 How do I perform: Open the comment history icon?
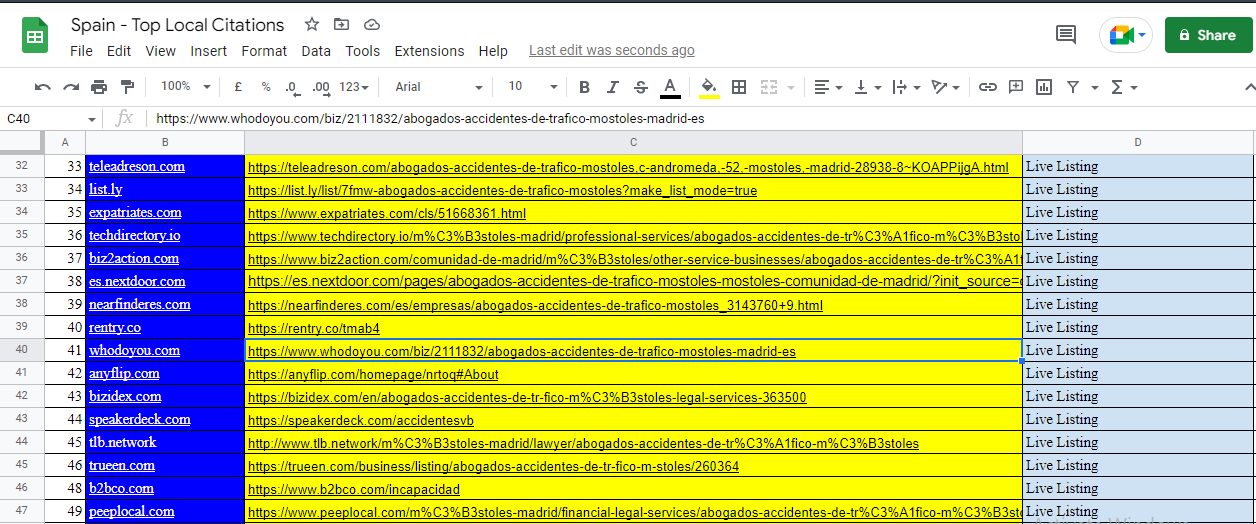(1066, 35)
